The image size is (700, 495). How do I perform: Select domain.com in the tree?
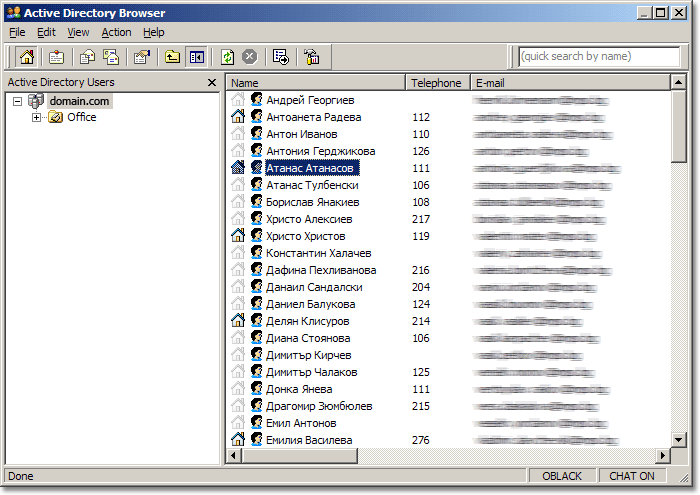pyautogui.click(x=79, y=101)
